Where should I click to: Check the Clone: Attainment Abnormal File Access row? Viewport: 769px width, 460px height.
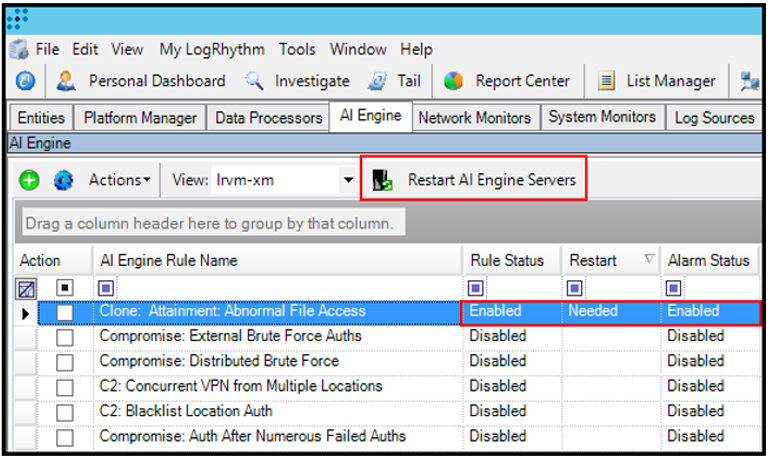[64, 312]
